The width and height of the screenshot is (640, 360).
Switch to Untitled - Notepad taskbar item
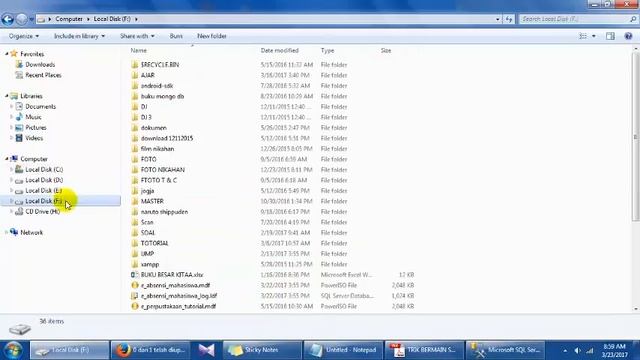point(343,350)
